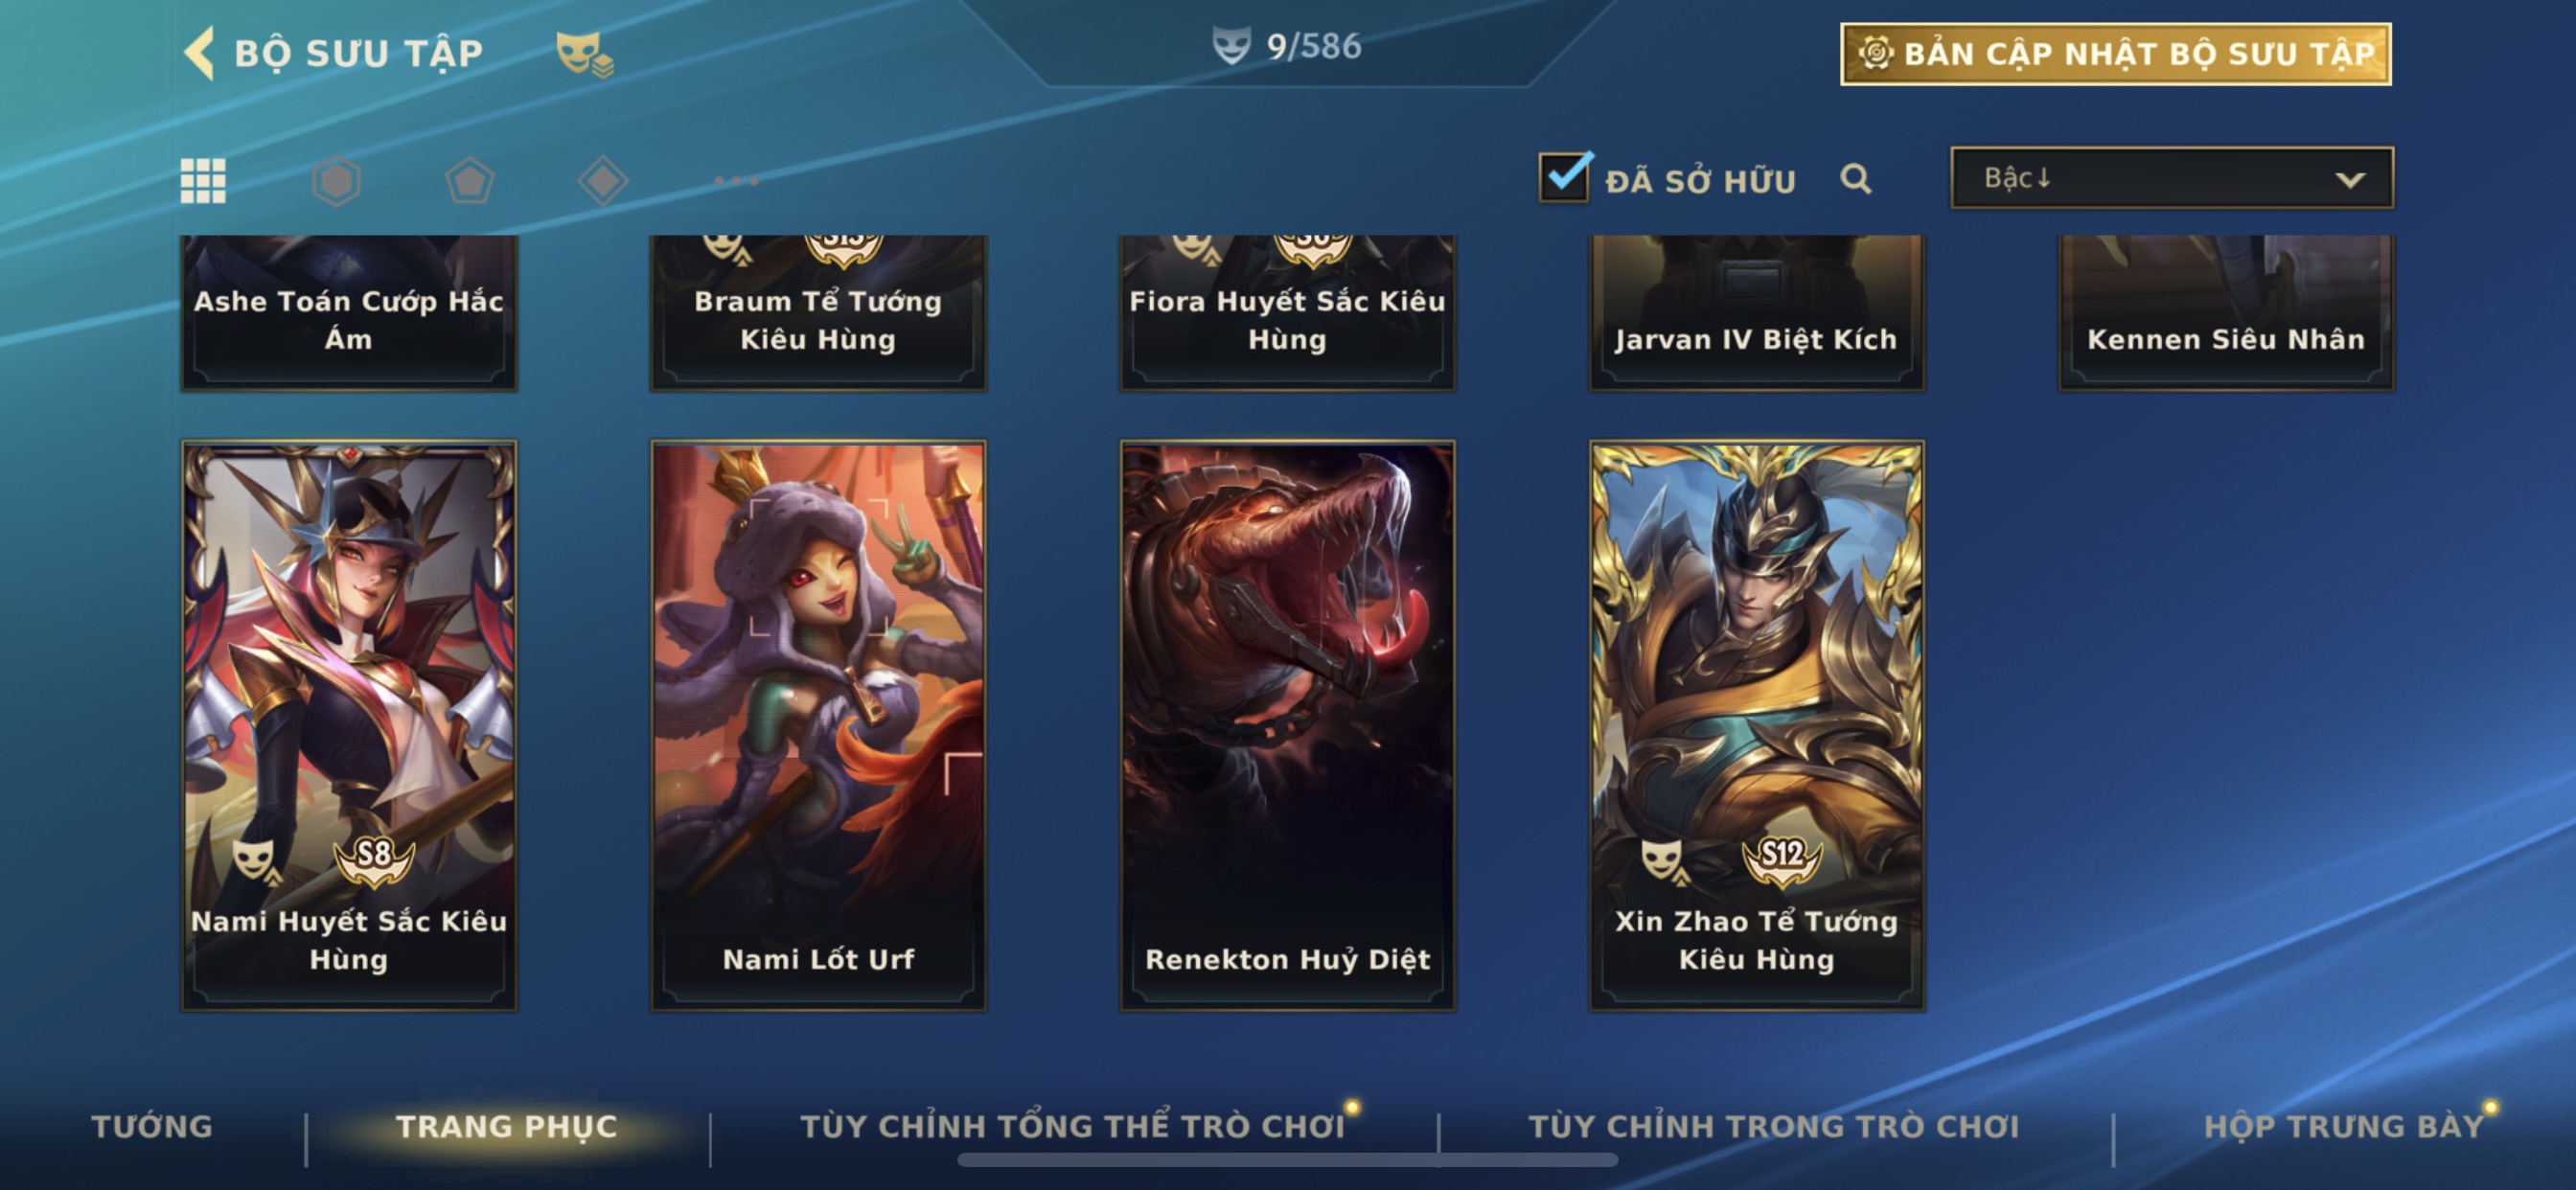Select the hexagon rarity filter icon
Image resolution: width=2576 pixels, height=1190 pixels.
click(x=336, y=181)
